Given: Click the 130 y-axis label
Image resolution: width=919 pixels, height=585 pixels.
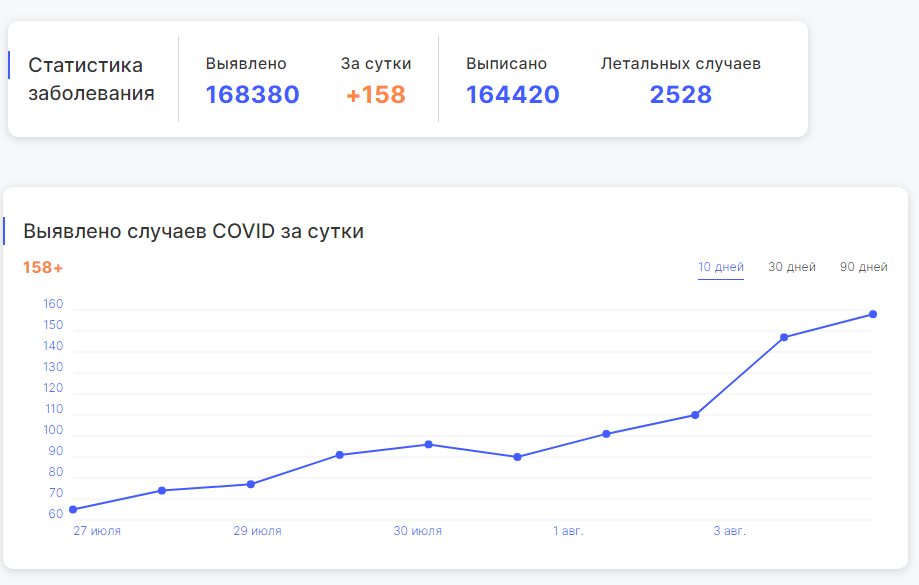Looking at the screenshot, I should coord(53,367).
